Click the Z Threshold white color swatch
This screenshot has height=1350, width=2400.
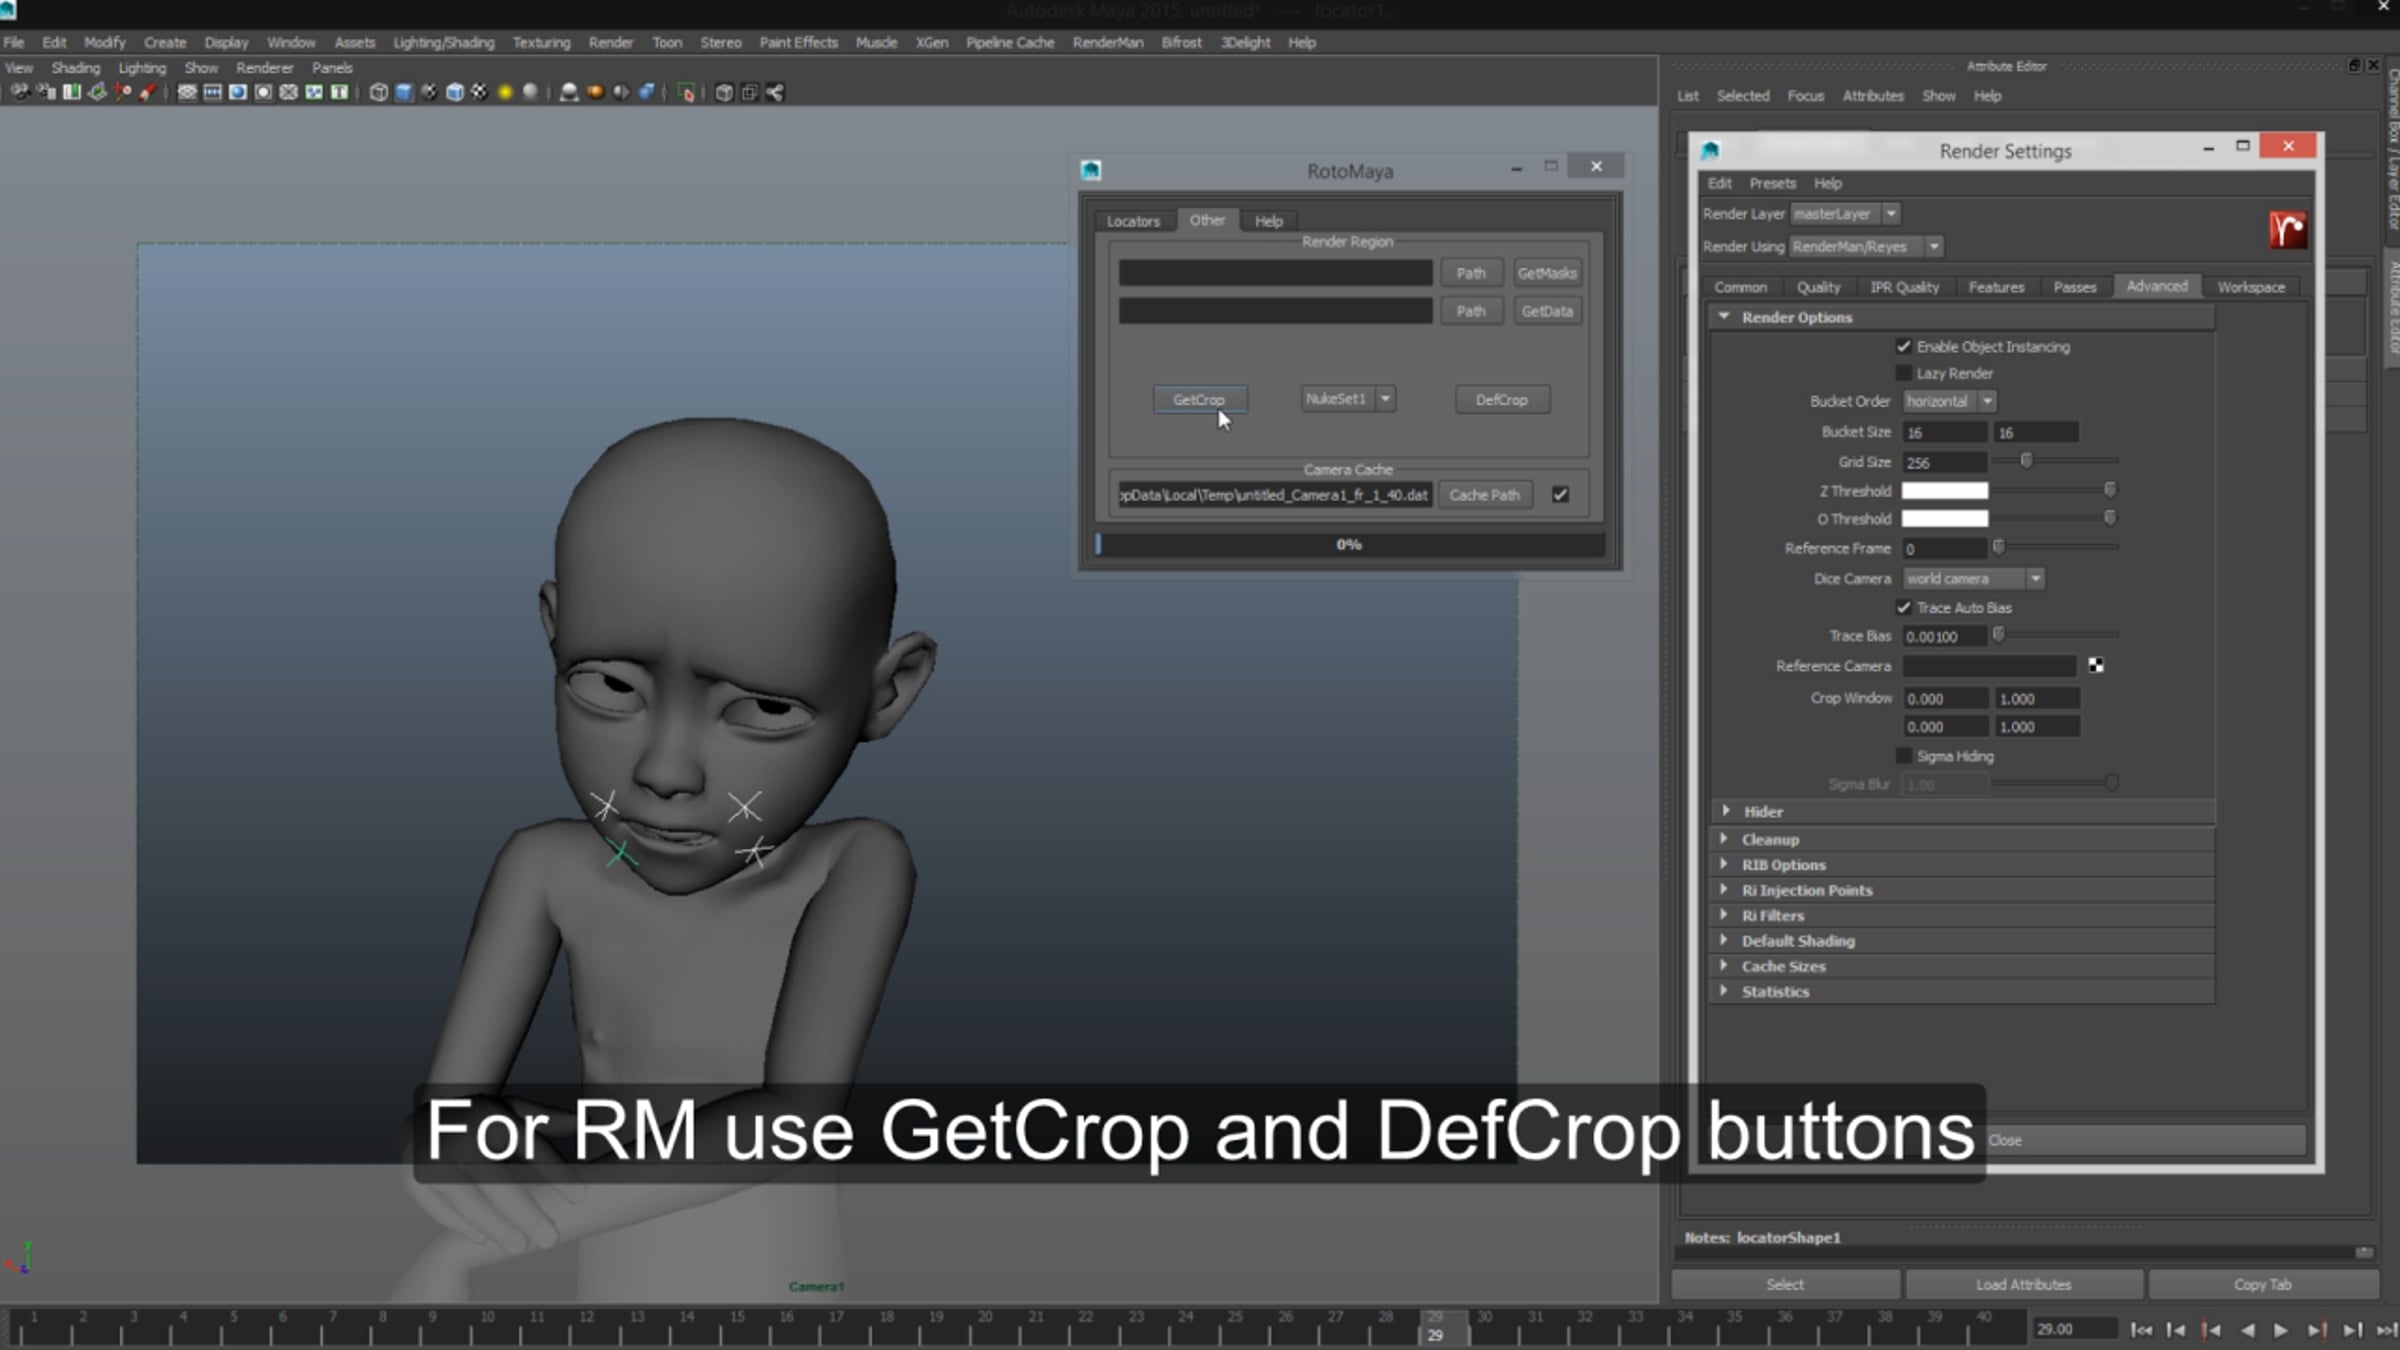click(1945, 491)
